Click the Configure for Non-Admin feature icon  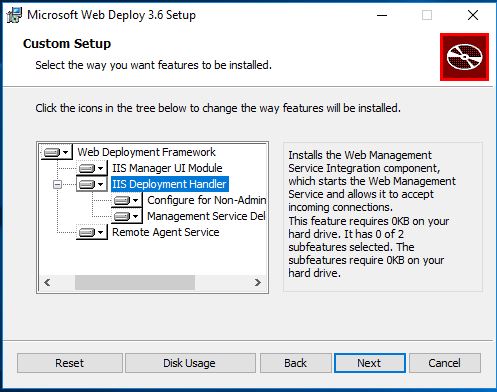click(x=127, y=200)
